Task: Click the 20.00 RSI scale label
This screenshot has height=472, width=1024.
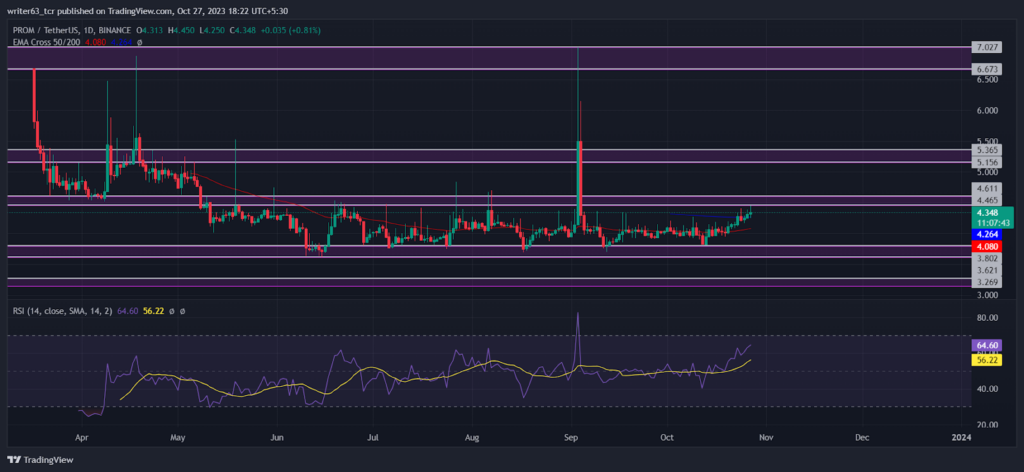Action: coord(986,424)
